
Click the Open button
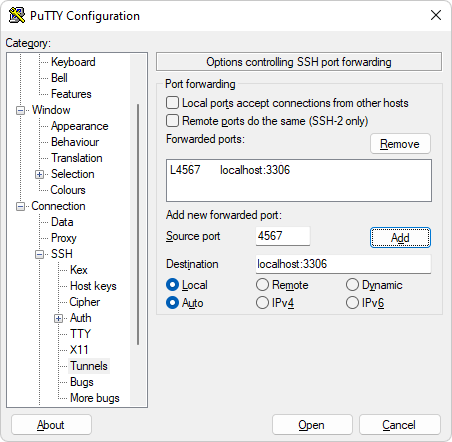[312, 425]
